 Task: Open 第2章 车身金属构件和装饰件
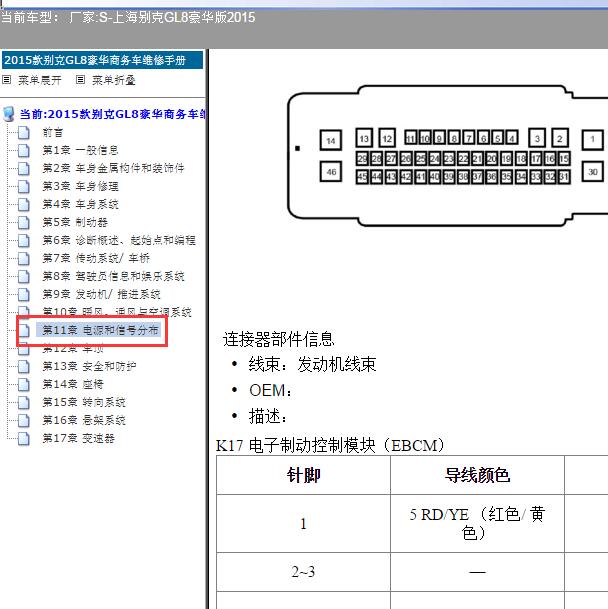click(113, 168)
